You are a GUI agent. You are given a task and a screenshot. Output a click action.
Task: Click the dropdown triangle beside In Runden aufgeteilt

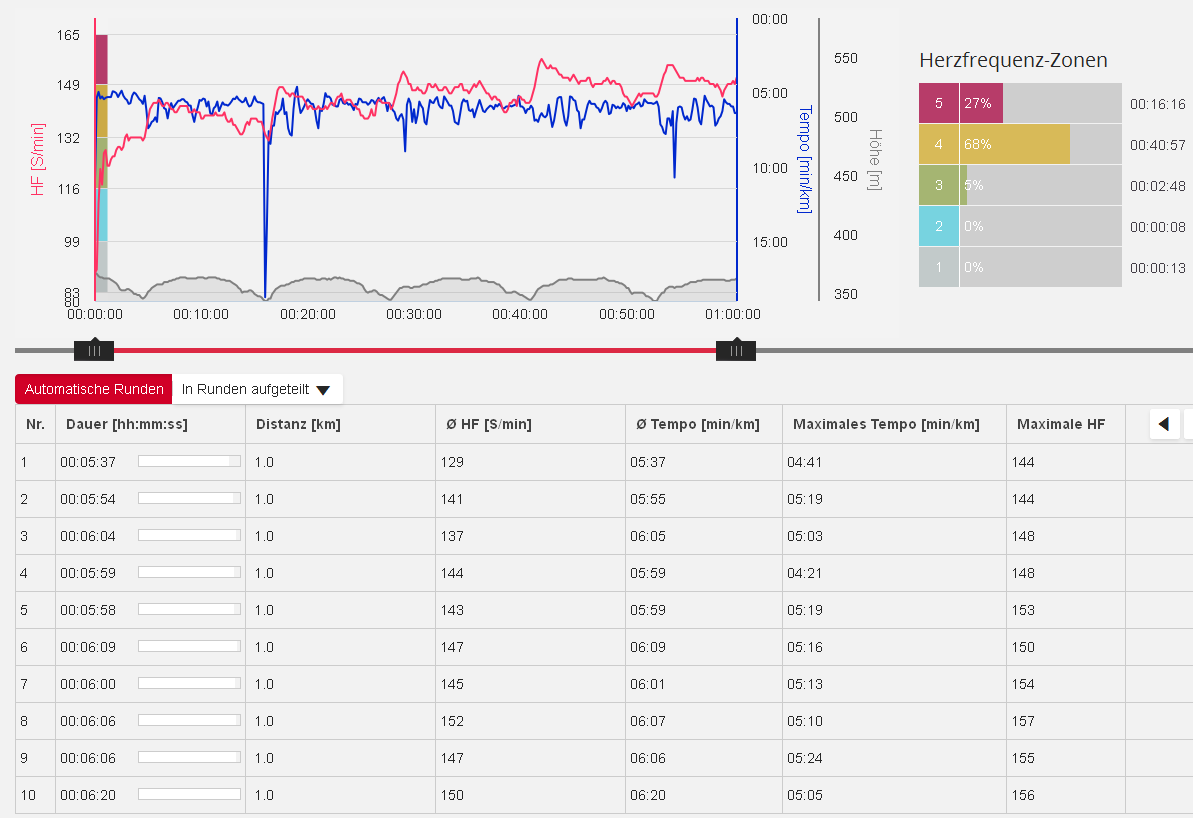click(x=323, y=390)
